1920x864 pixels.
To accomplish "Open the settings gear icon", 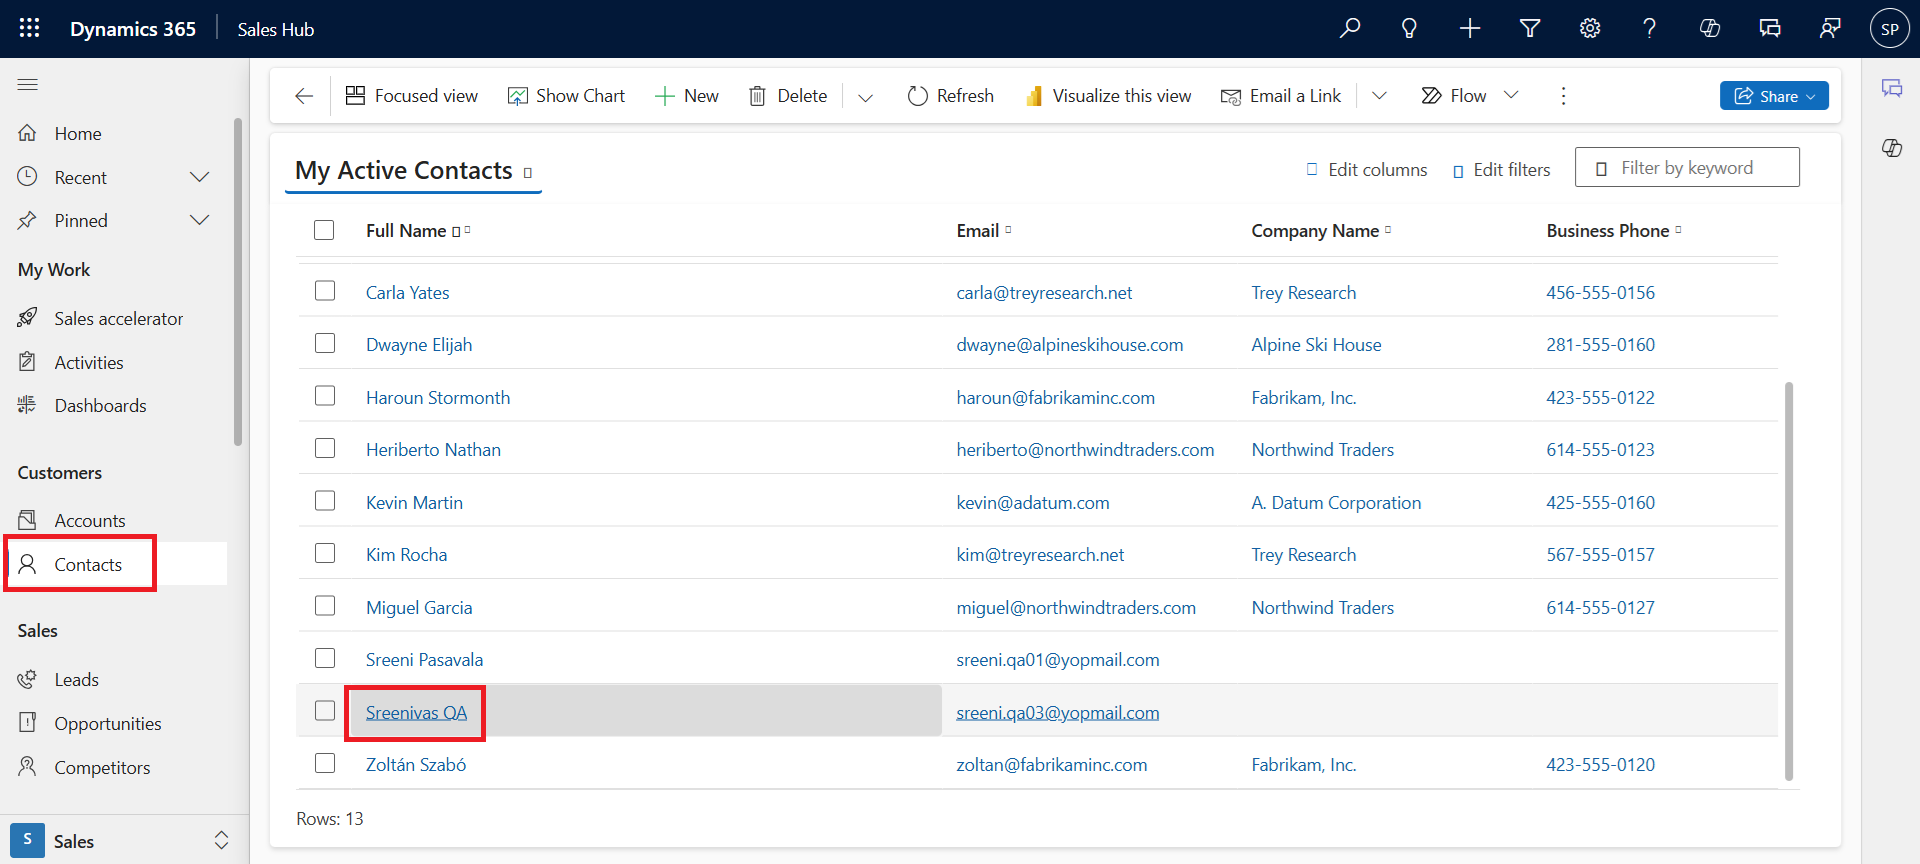I will pos(1589,28).
